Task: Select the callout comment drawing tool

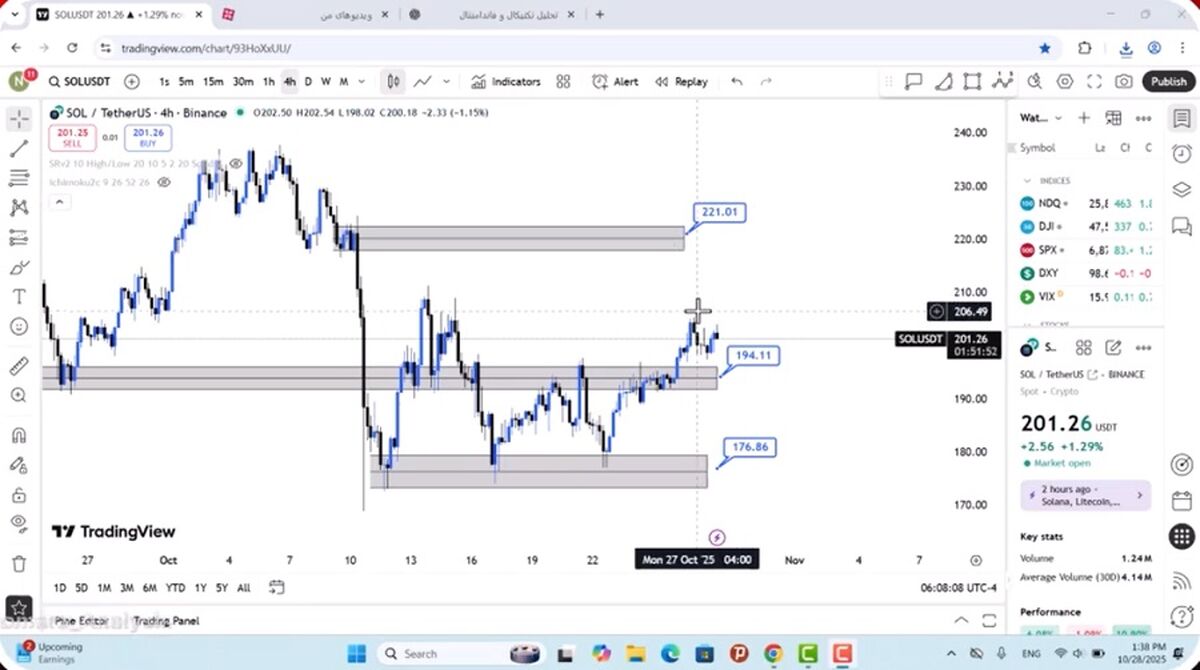Action: pos(913,82)
